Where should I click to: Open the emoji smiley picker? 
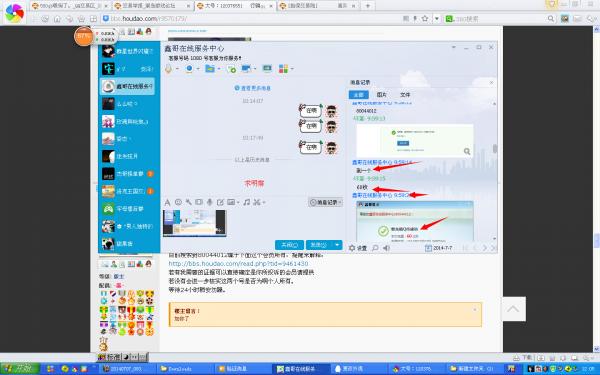[x=178, y=202]
